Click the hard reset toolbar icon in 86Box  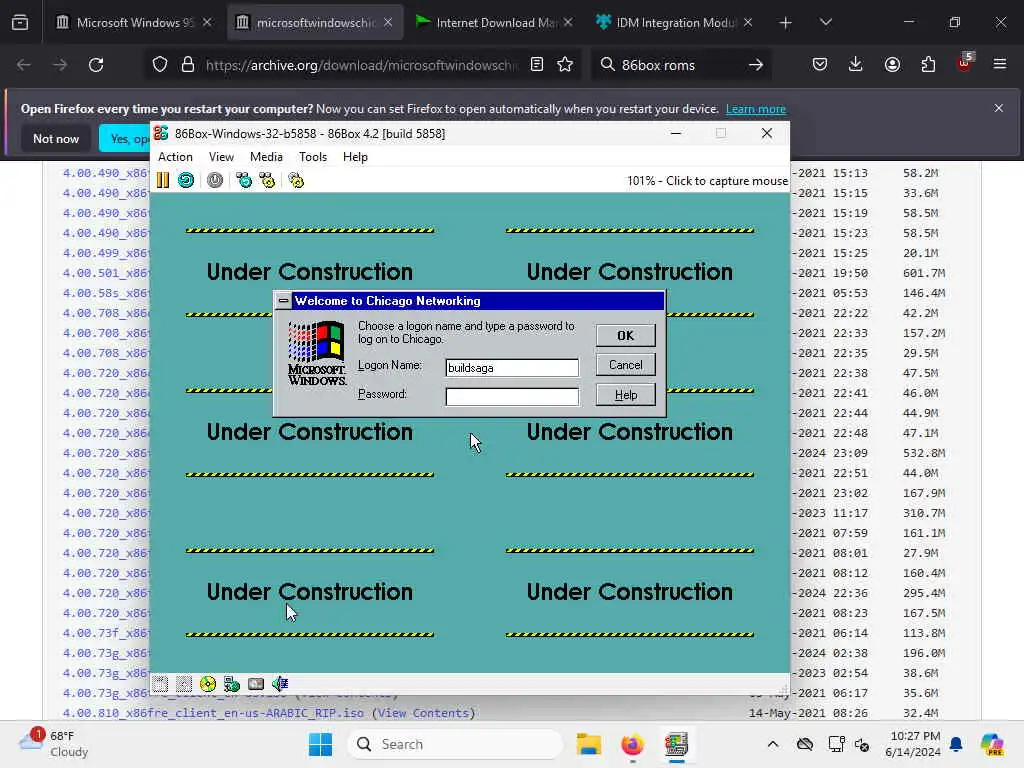[x=186, y=180]
